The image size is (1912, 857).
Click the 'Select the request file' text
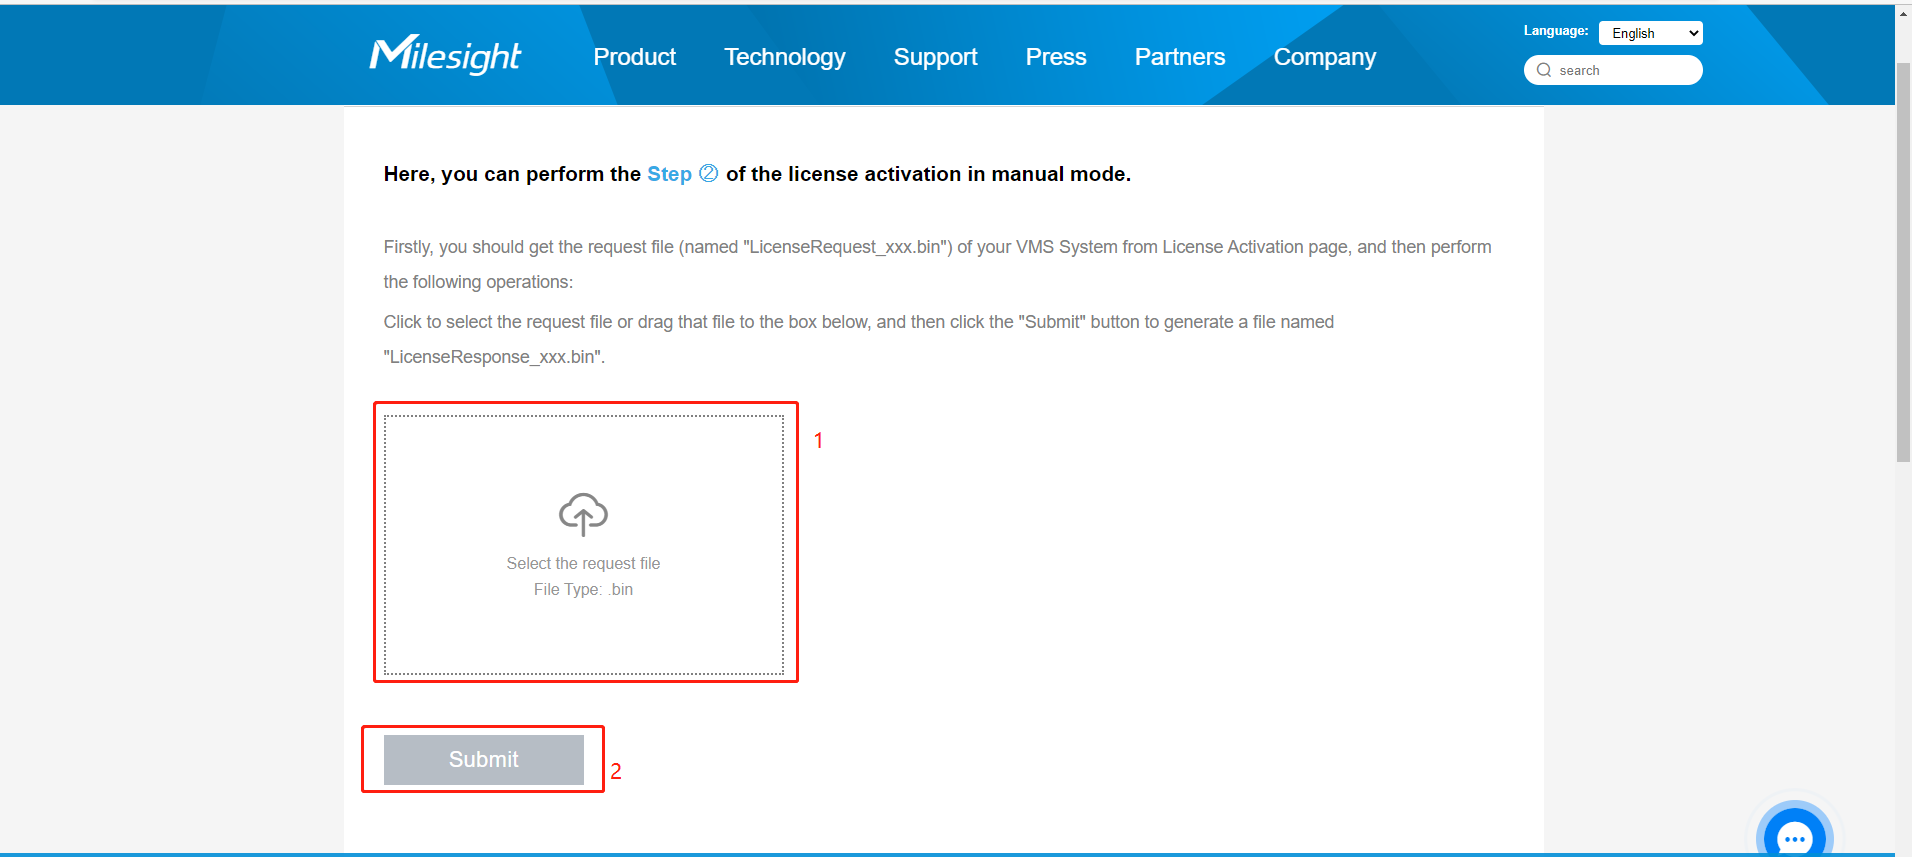pyautogui.click(x=583, y=564)
